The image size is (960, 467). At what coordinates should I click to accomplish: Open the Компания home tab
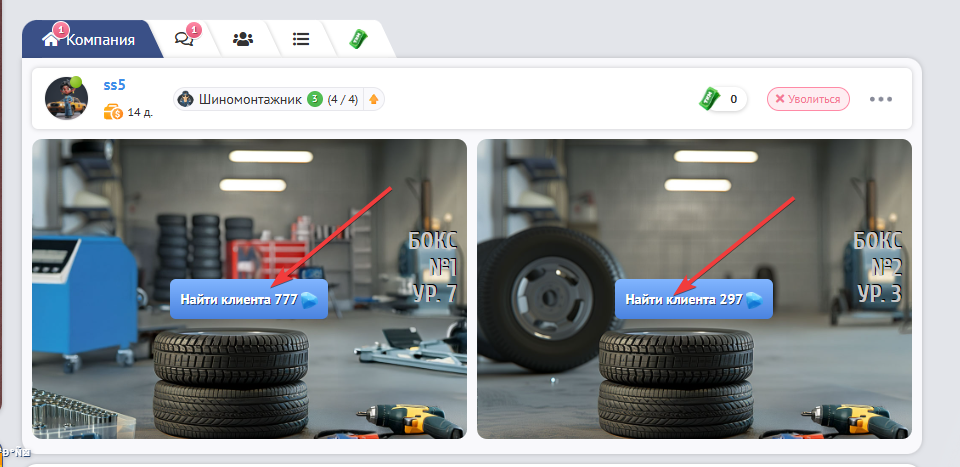tap(88, 40)
